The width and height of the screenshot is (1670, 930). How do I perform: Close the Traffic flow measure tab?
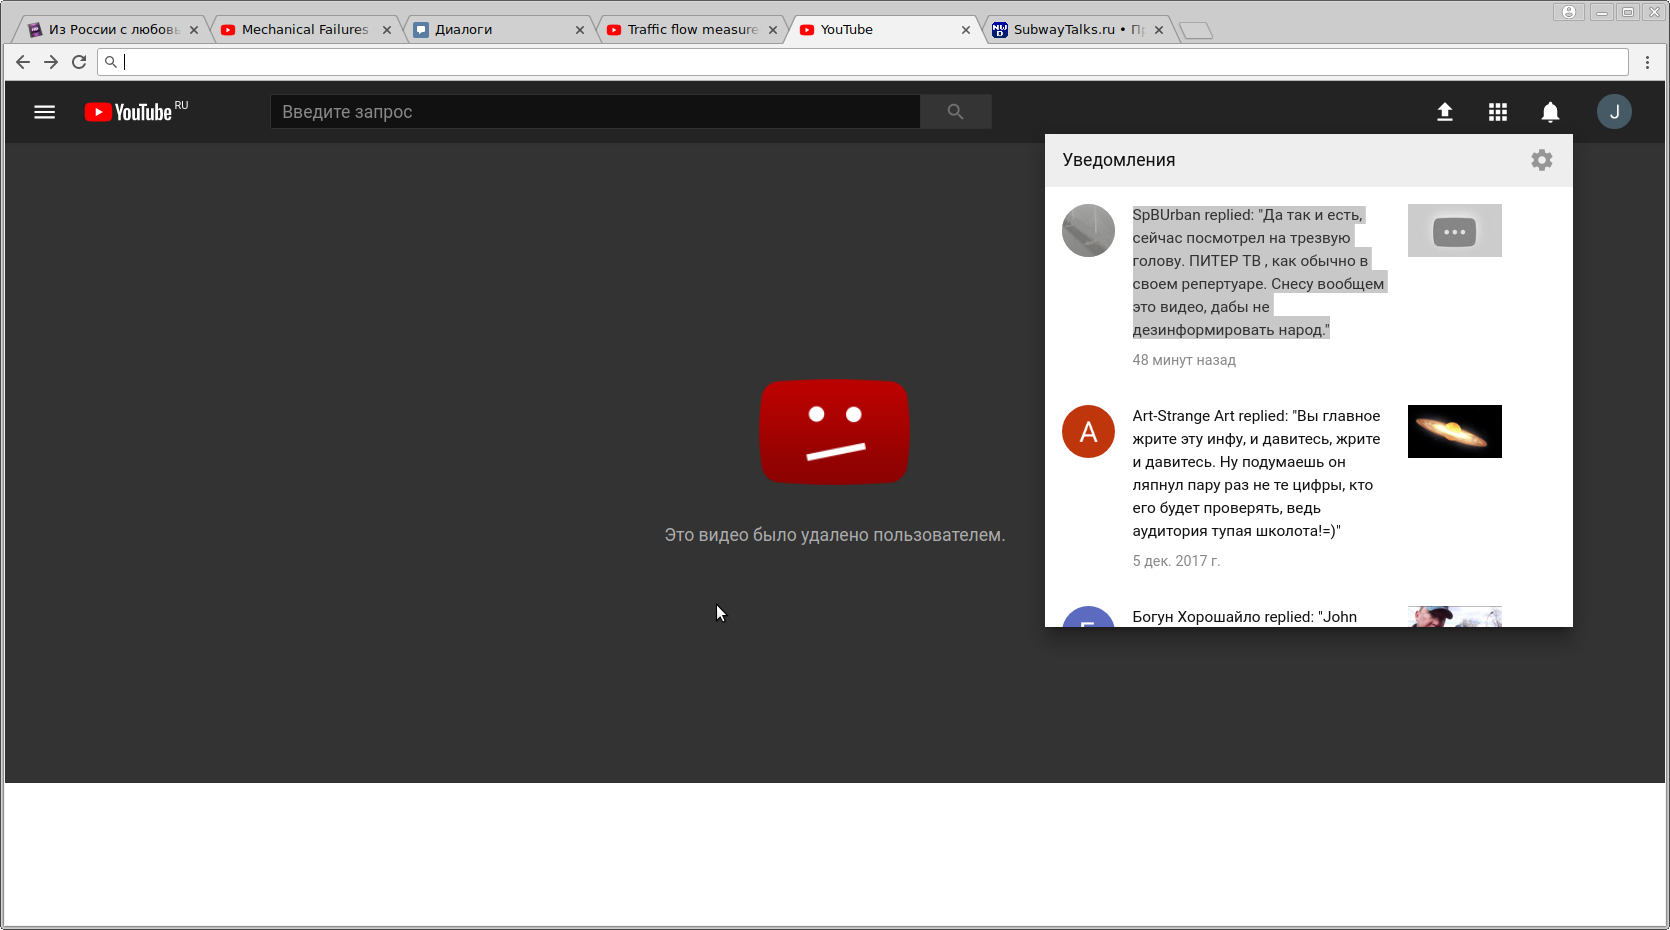pos(772,30)
